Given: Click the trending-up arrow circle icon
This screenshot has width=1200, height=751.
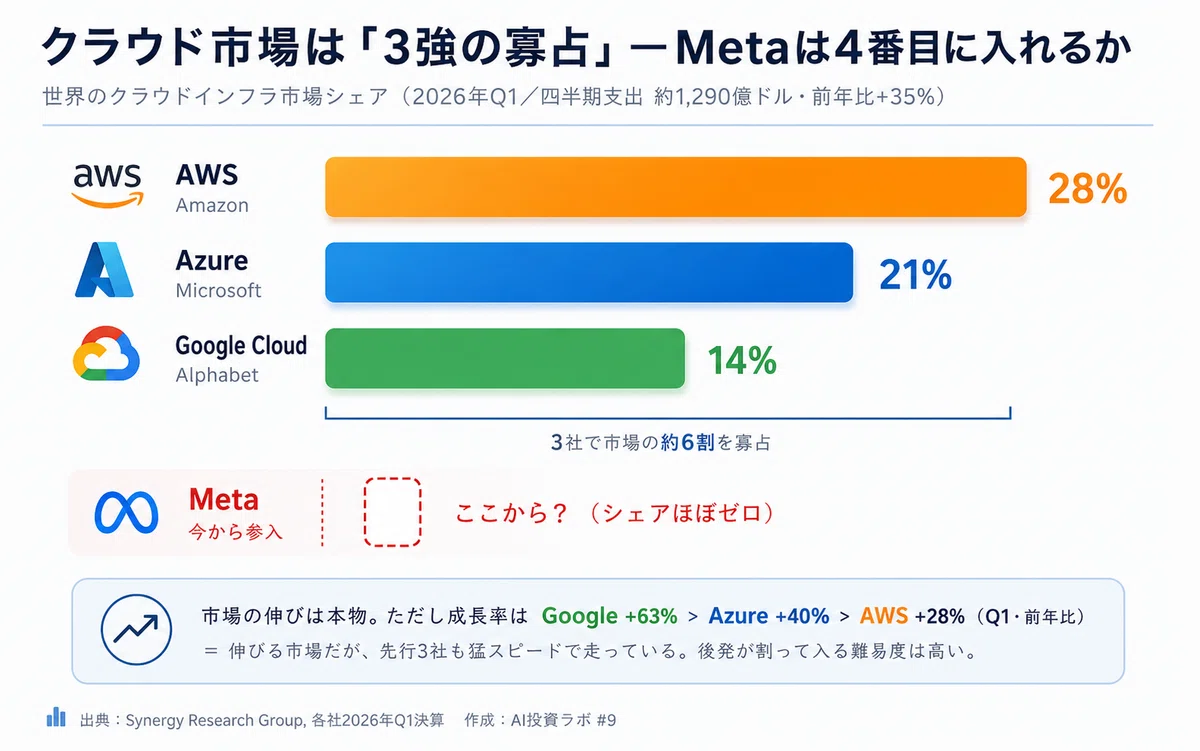Looking at the screenshot, I should click(133, 630).
